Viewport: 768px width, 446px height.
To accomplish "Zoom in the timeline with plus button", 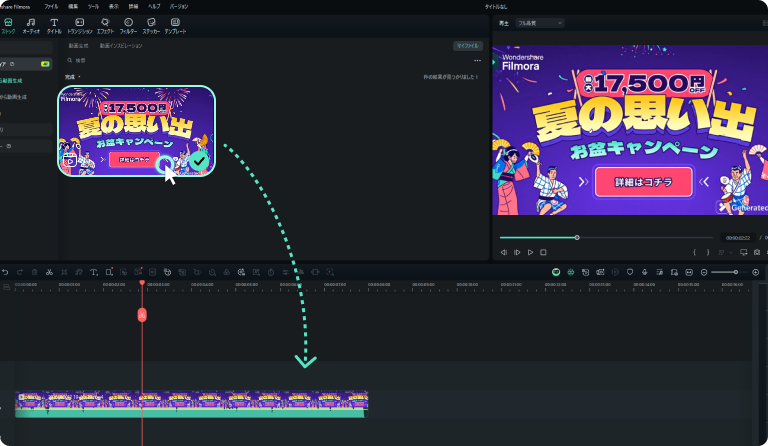I will 756,272.
